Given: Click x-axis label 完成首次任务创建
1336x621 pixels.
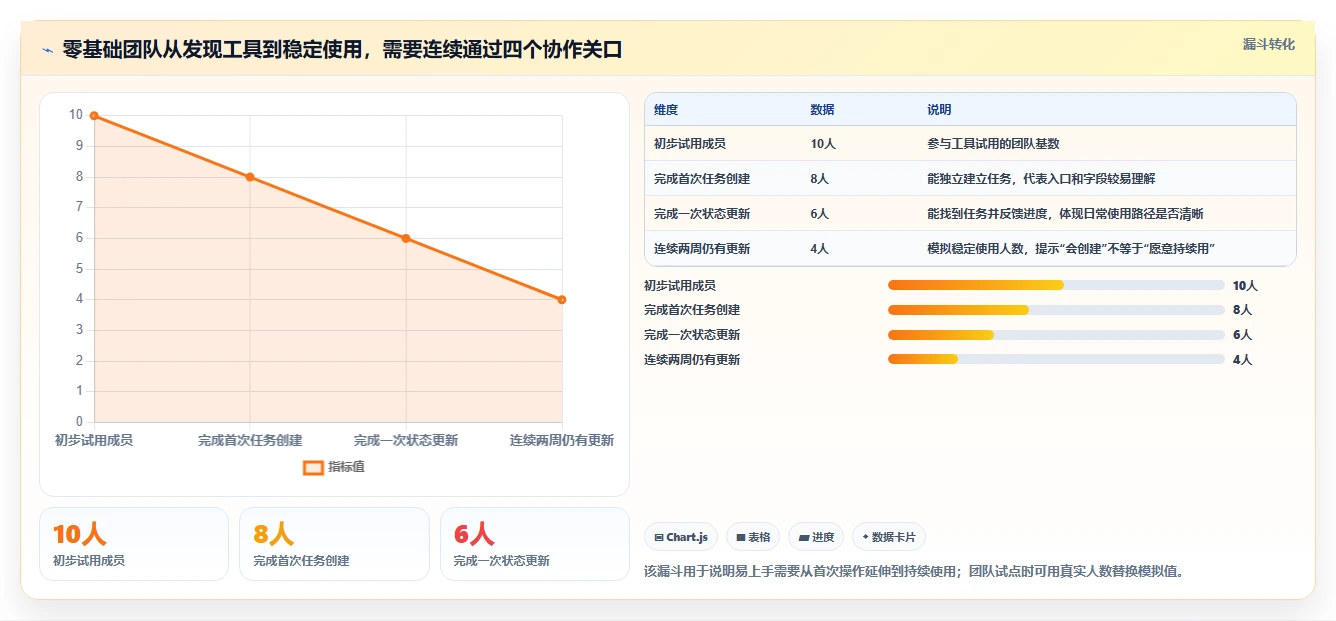Looking at the screenshot, I should point(250,440).
